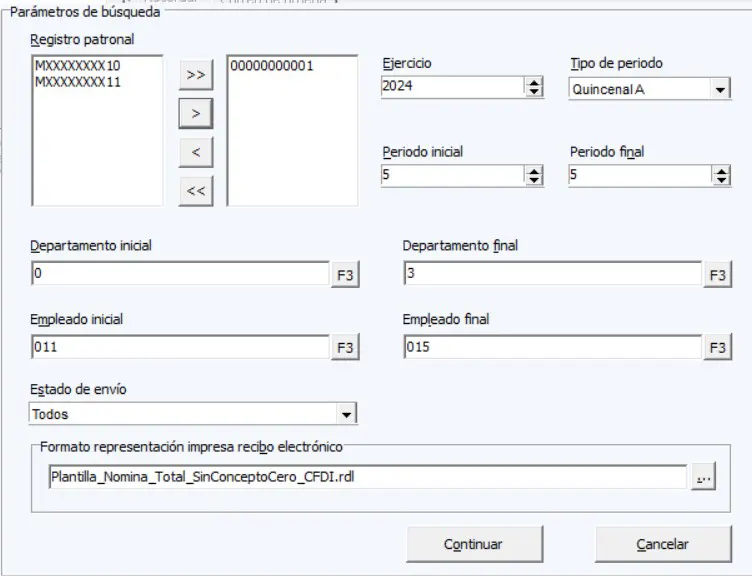Screen dimensions: 752x577
Task: Open F3 lookup for Departamento final
Action: click(718, 275)
